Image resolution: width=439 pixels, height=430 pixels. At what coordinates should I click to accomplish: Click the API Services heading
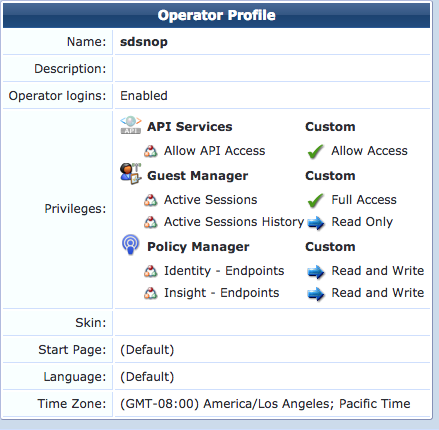(190, 127)
